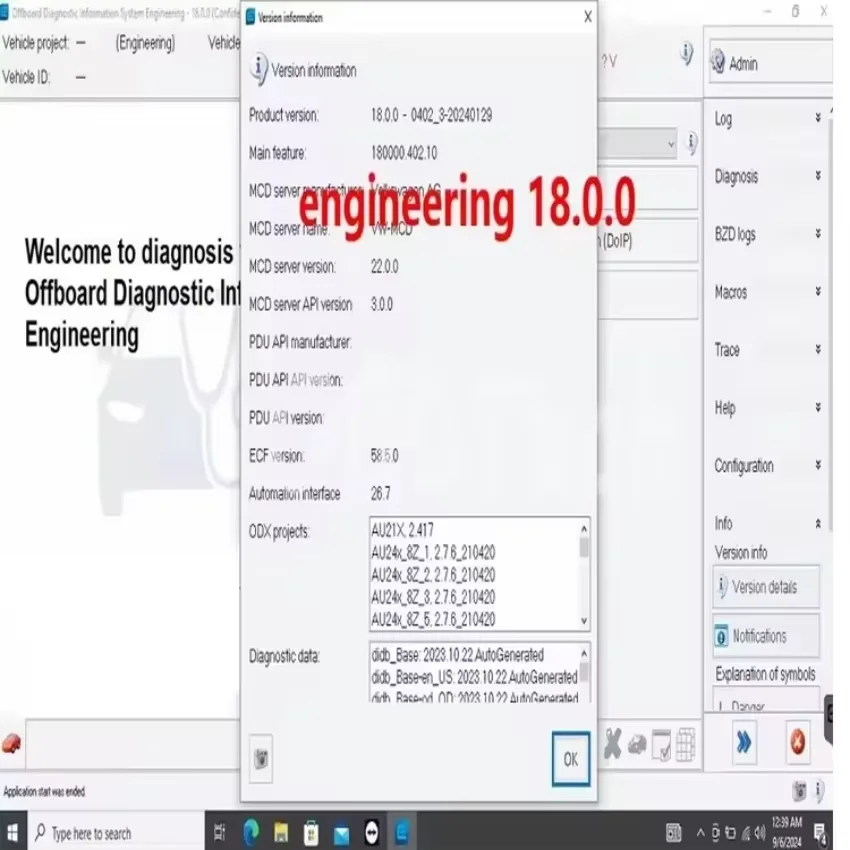Close the Version information dialog
The width and height of the screenshot is (850, 850).
point(588,17)
